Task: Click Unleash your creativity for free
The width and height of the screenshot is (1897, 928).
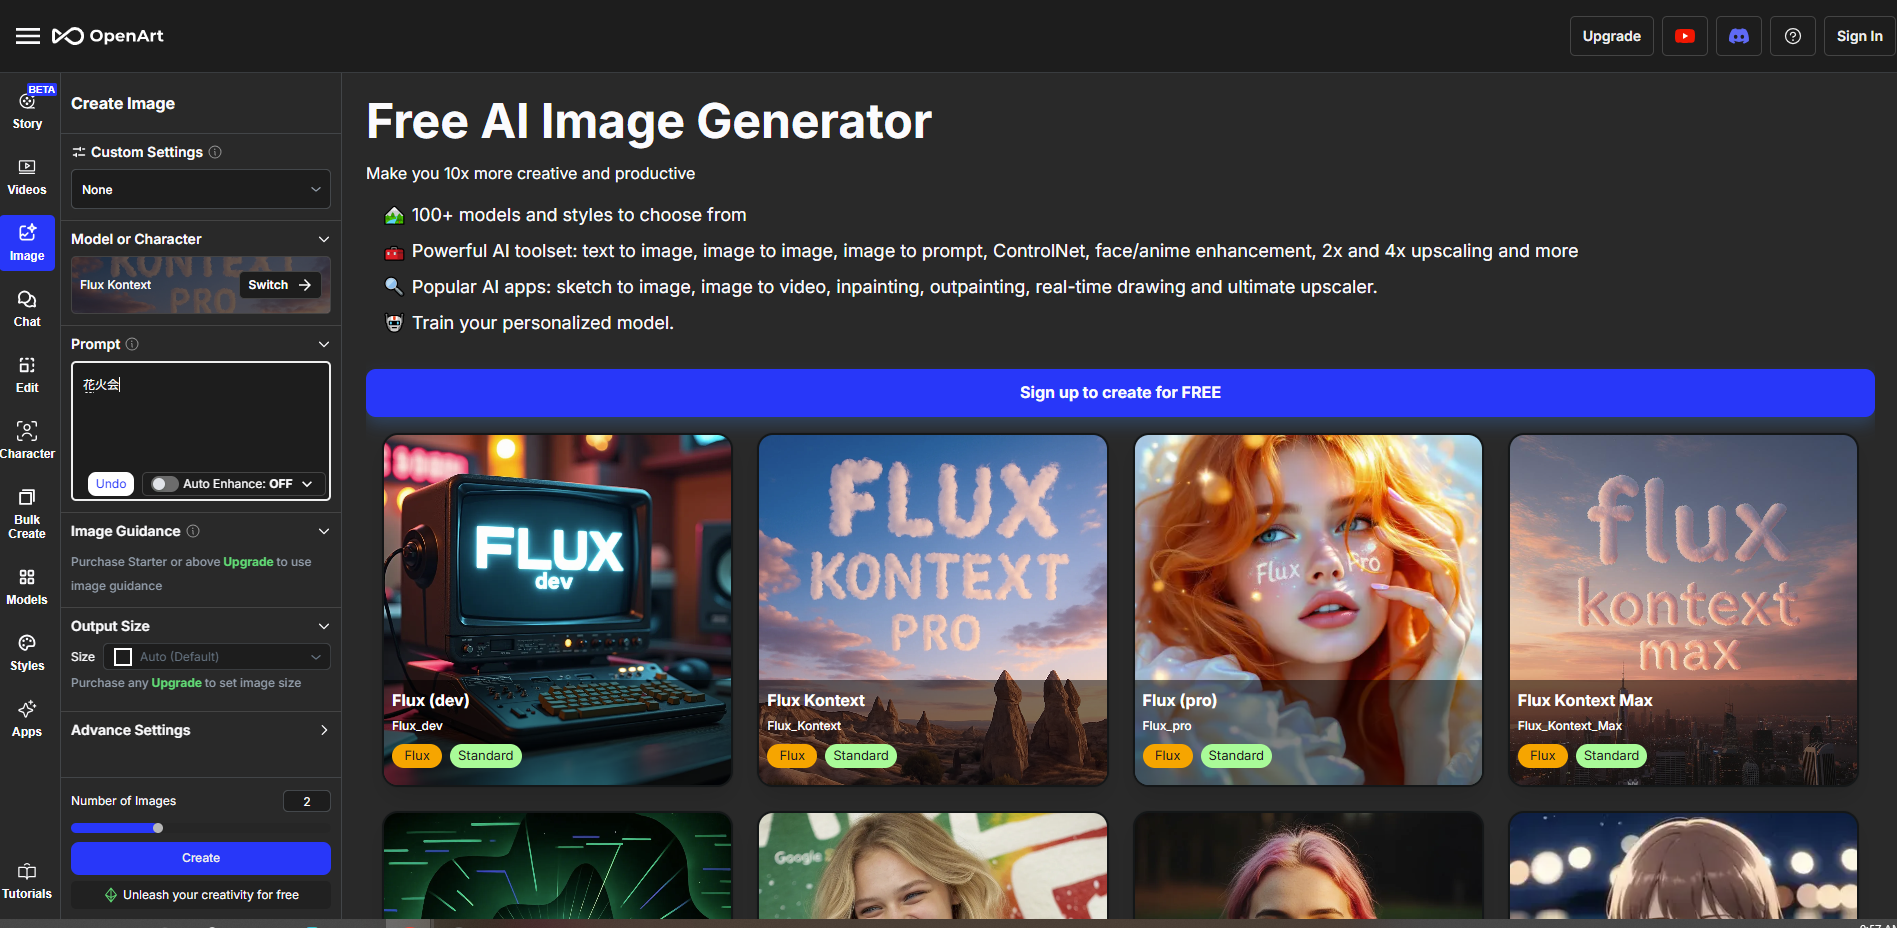Action: 201,895
